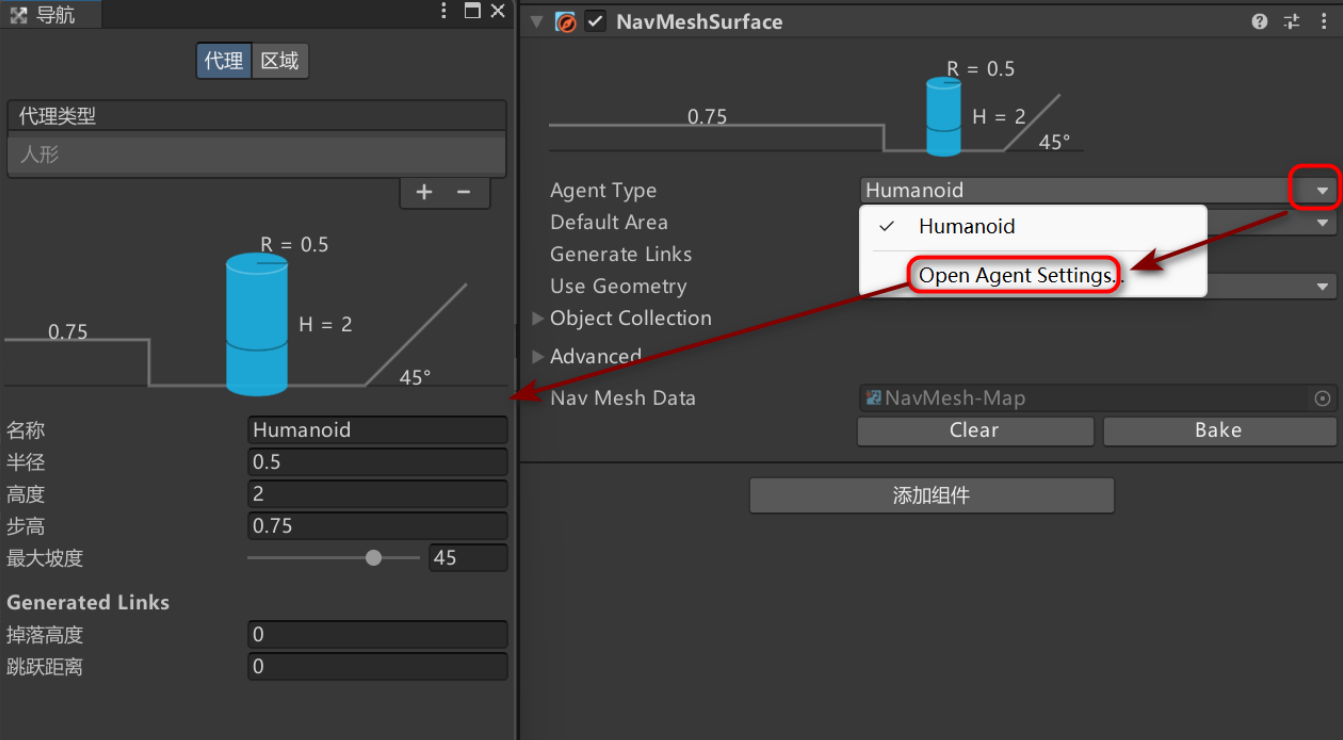The image size is (1343, 740).
Task: Click the 高度 value field
Action: pyautogui.click(x=378, y=494)
